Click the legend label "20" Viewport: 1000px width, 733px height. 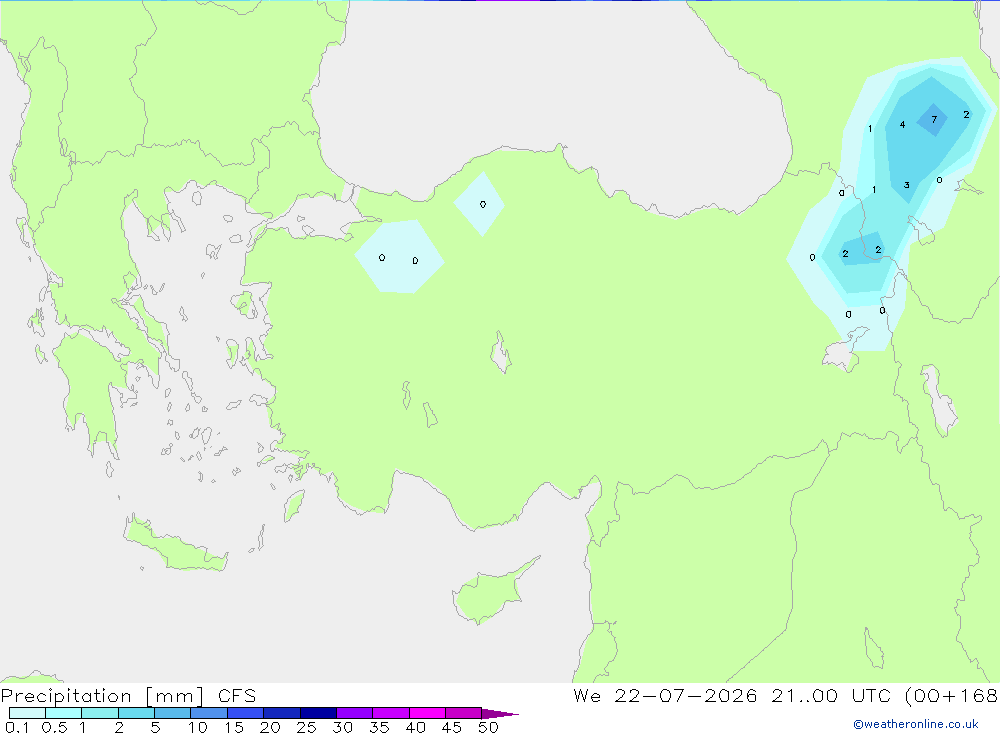point(270,727)
